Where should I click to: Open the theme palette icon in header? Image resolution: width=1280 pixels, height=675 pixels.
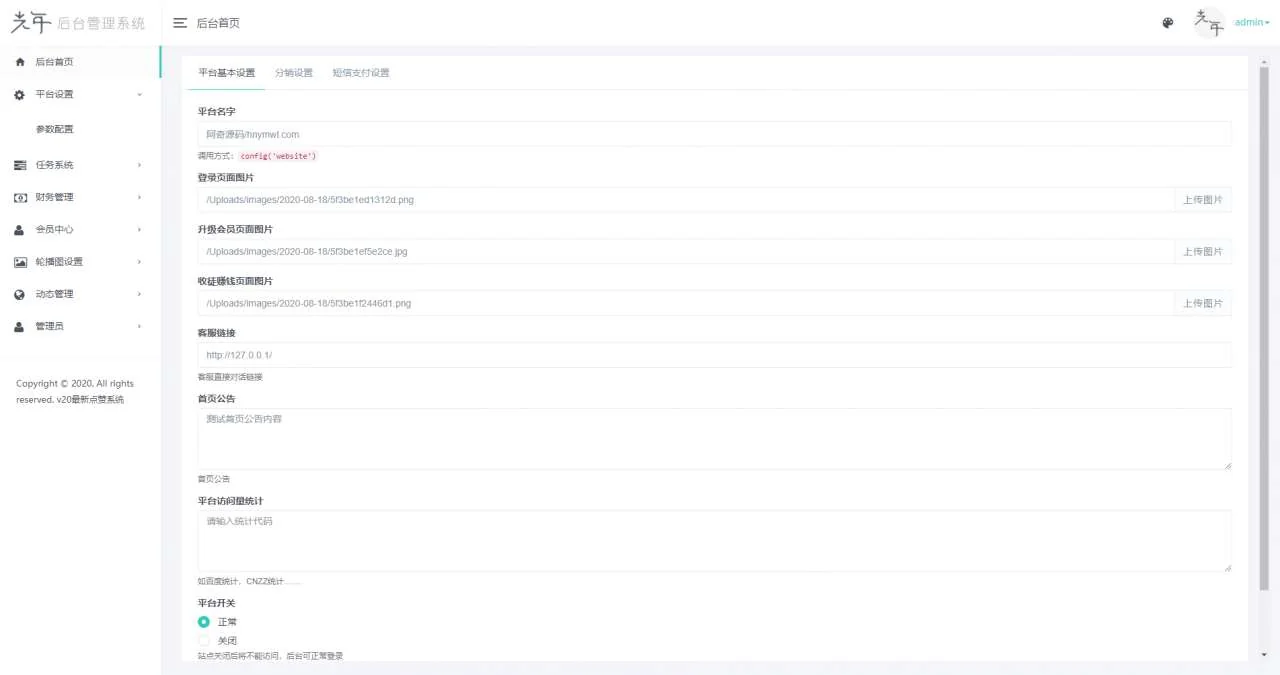click(1168, 23)
